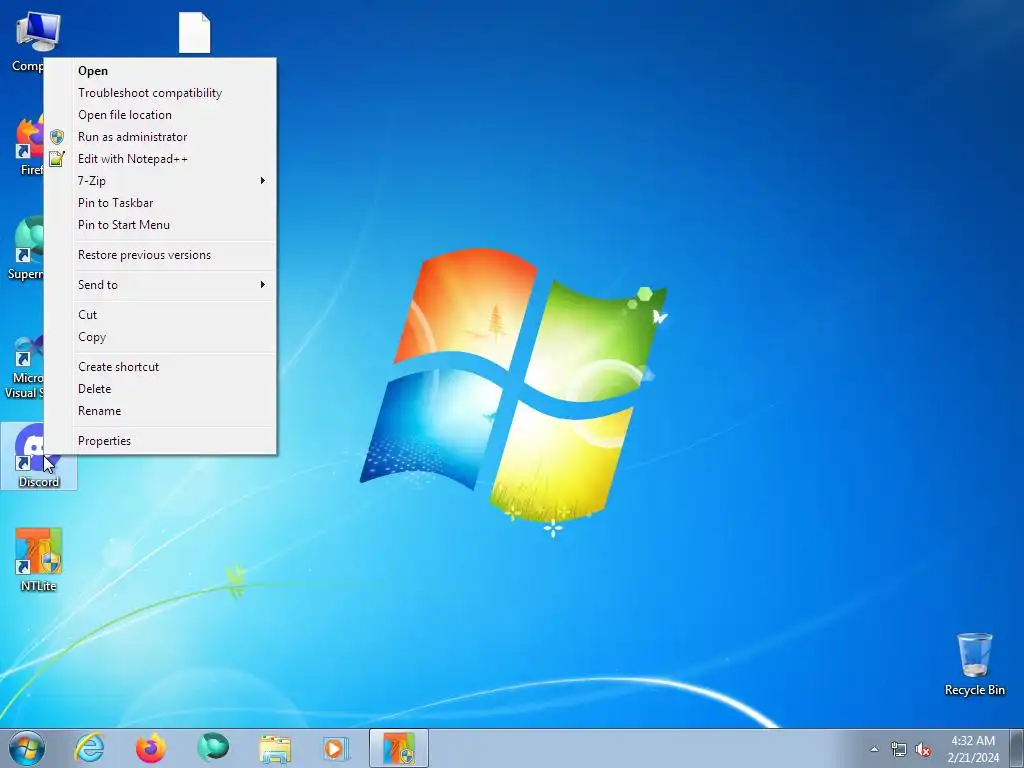Select the Recycle Bin icon
Screen dimensions: 1024x768
pos(974,664)
